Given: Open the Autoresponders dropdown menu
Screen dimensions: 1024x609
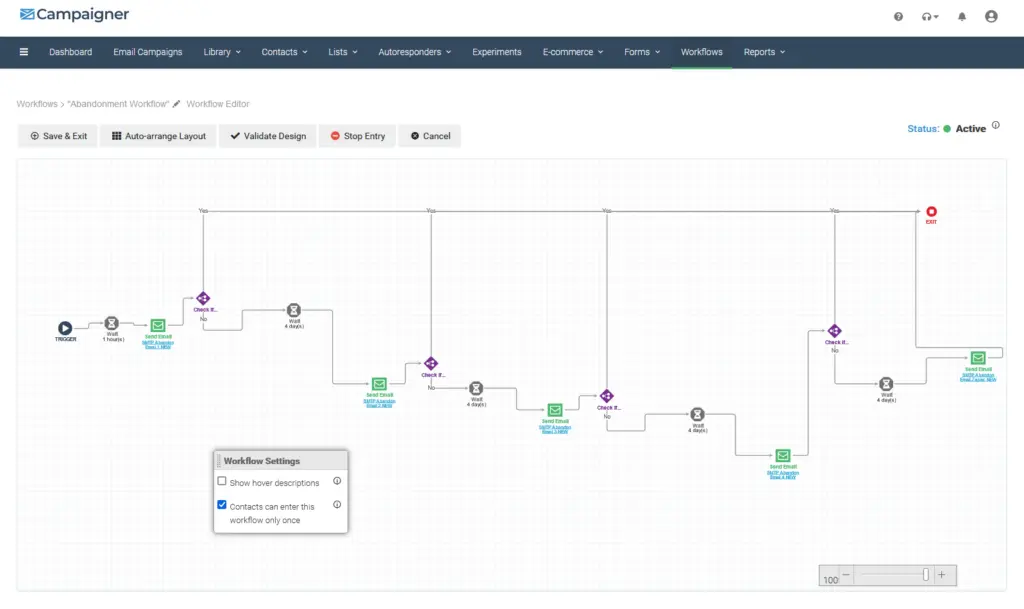Looking at the screenshot, I should click(x=415, y=52).
